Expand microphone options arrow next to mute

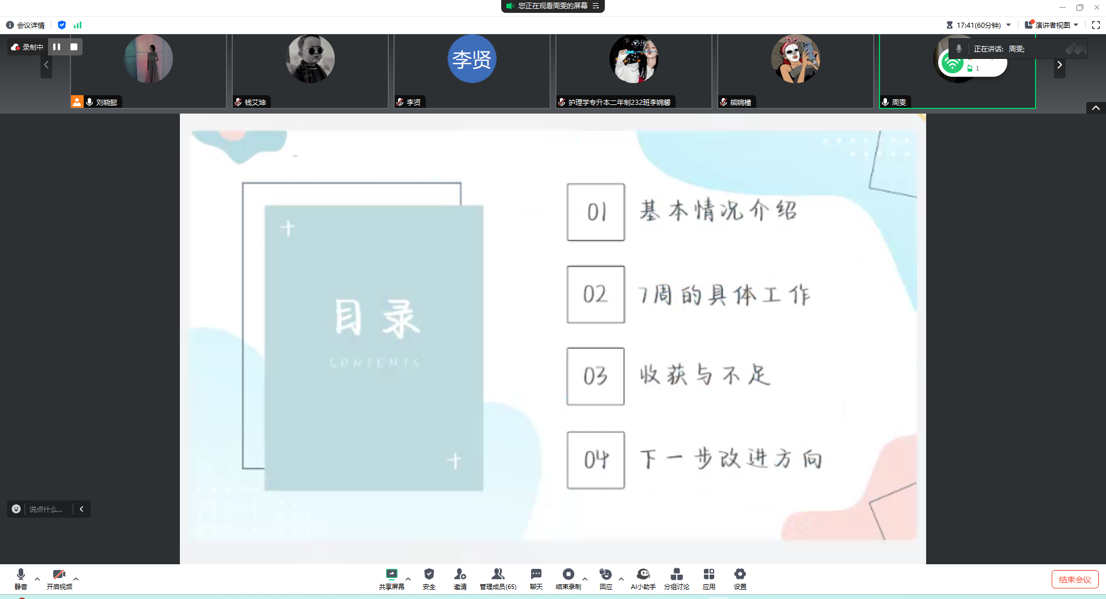point(37,578)
